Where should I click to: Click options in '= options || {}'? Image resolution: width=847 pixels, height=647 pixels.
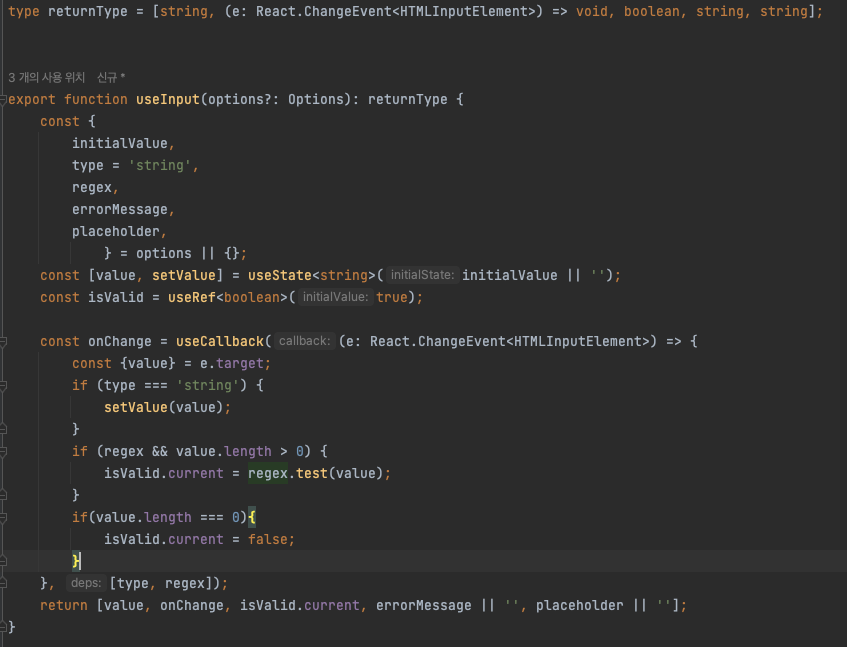[x=164, y=254]
